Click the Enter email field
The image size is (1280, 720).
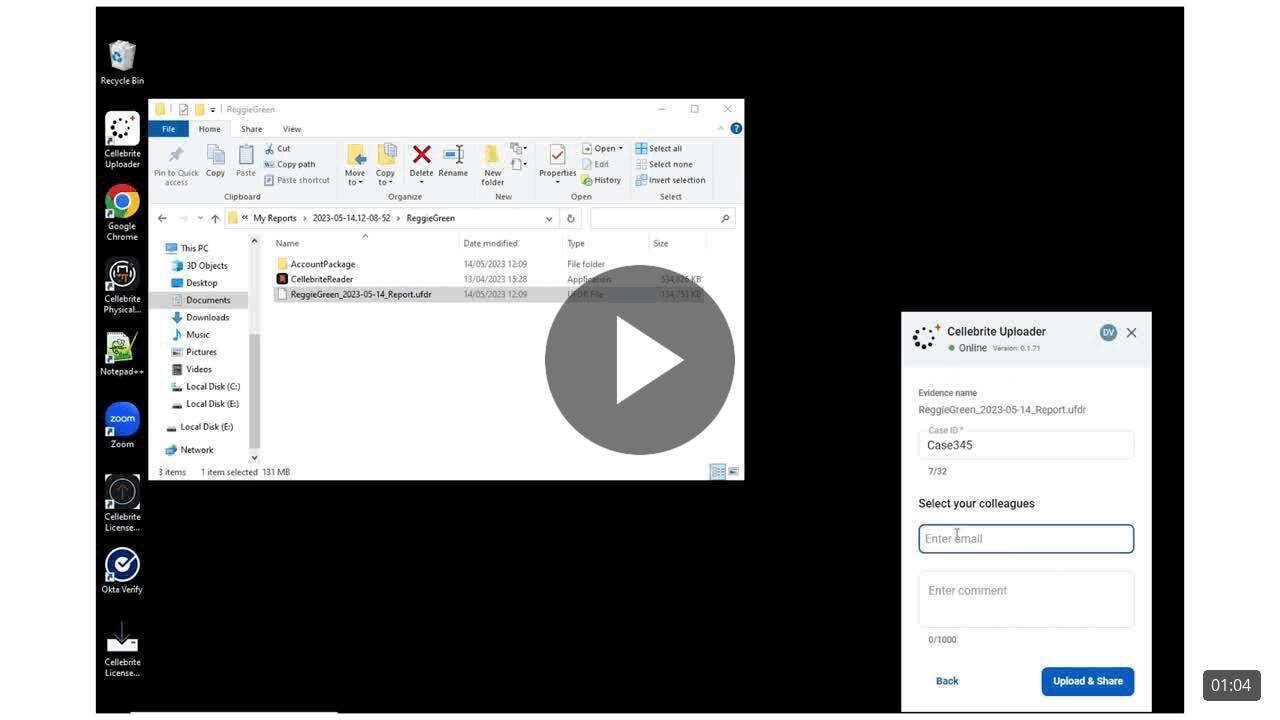pyautogui.click(x=1026, y=539)
